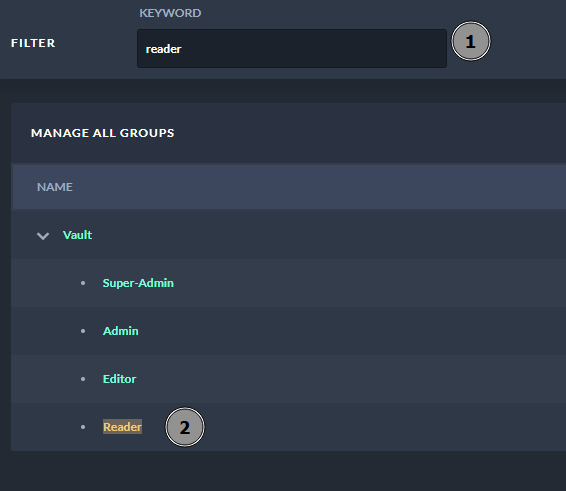Click the bullet beside Admin

[83, 331]
